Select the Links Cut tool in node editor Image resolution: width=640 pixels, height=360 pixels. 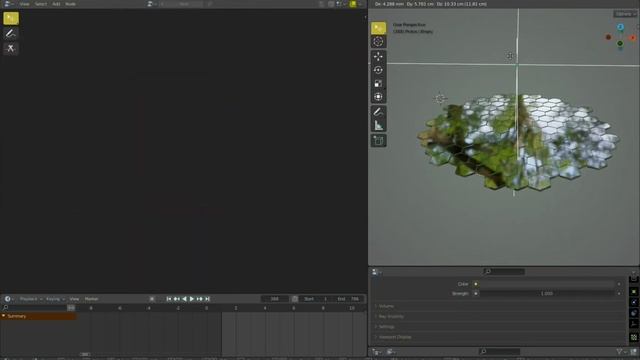[11, 48]
